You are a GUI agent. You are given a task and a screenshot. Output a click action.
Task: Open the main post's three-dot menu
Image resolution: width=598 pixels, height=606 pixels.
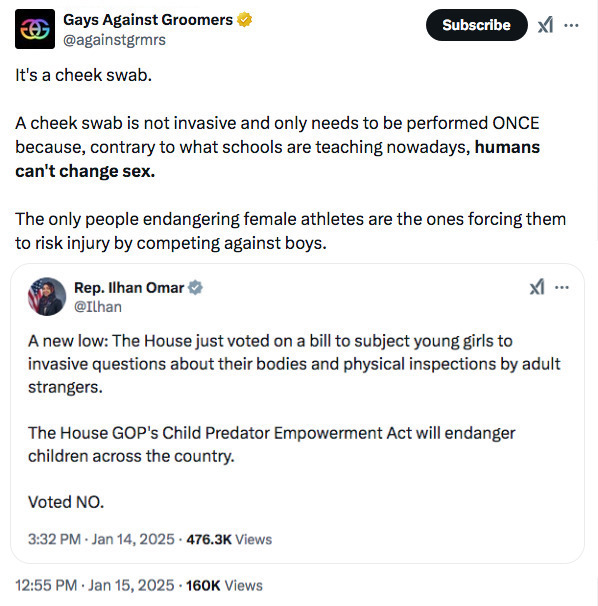pyautogui.click(x=571, y=26)
